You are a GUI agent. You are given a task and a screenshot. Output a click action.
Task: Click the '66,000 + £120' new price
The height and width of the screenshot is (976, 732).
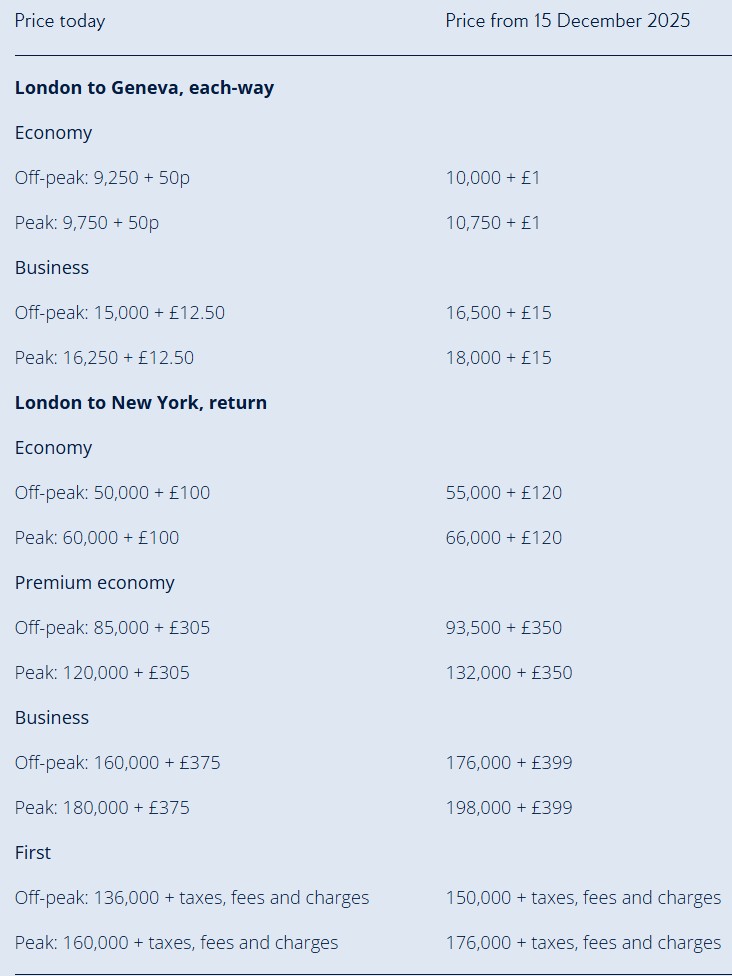pos(504,538)
